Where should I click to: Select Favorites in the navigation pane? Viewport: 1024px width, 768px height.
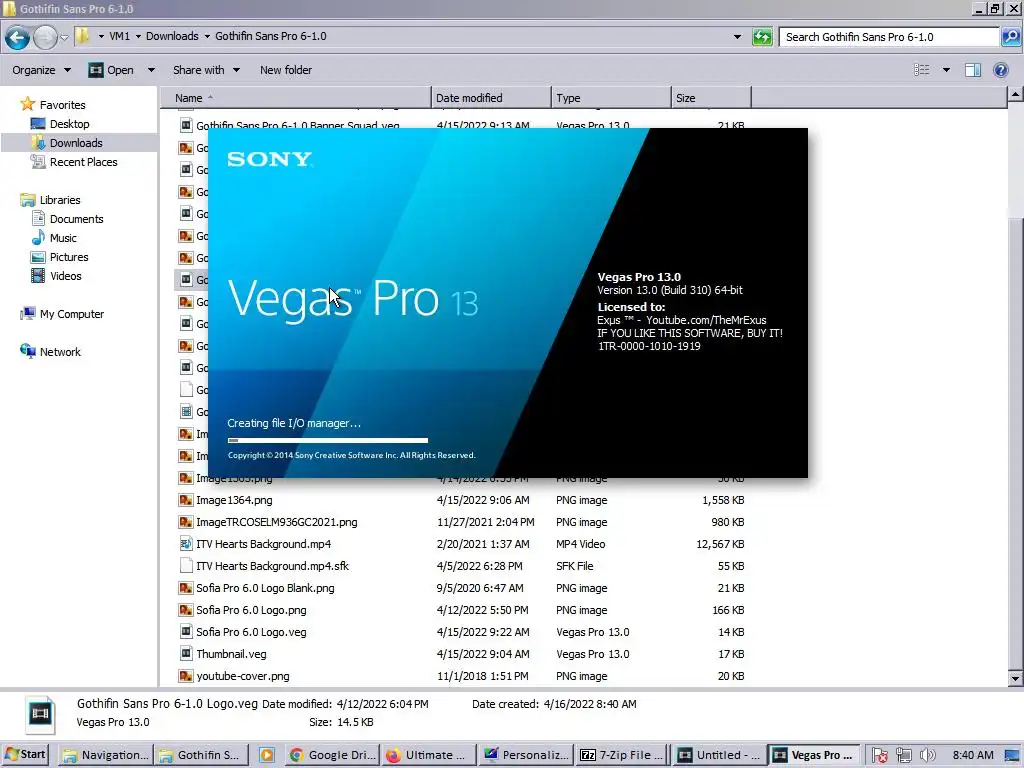click(x=54, y=104)
